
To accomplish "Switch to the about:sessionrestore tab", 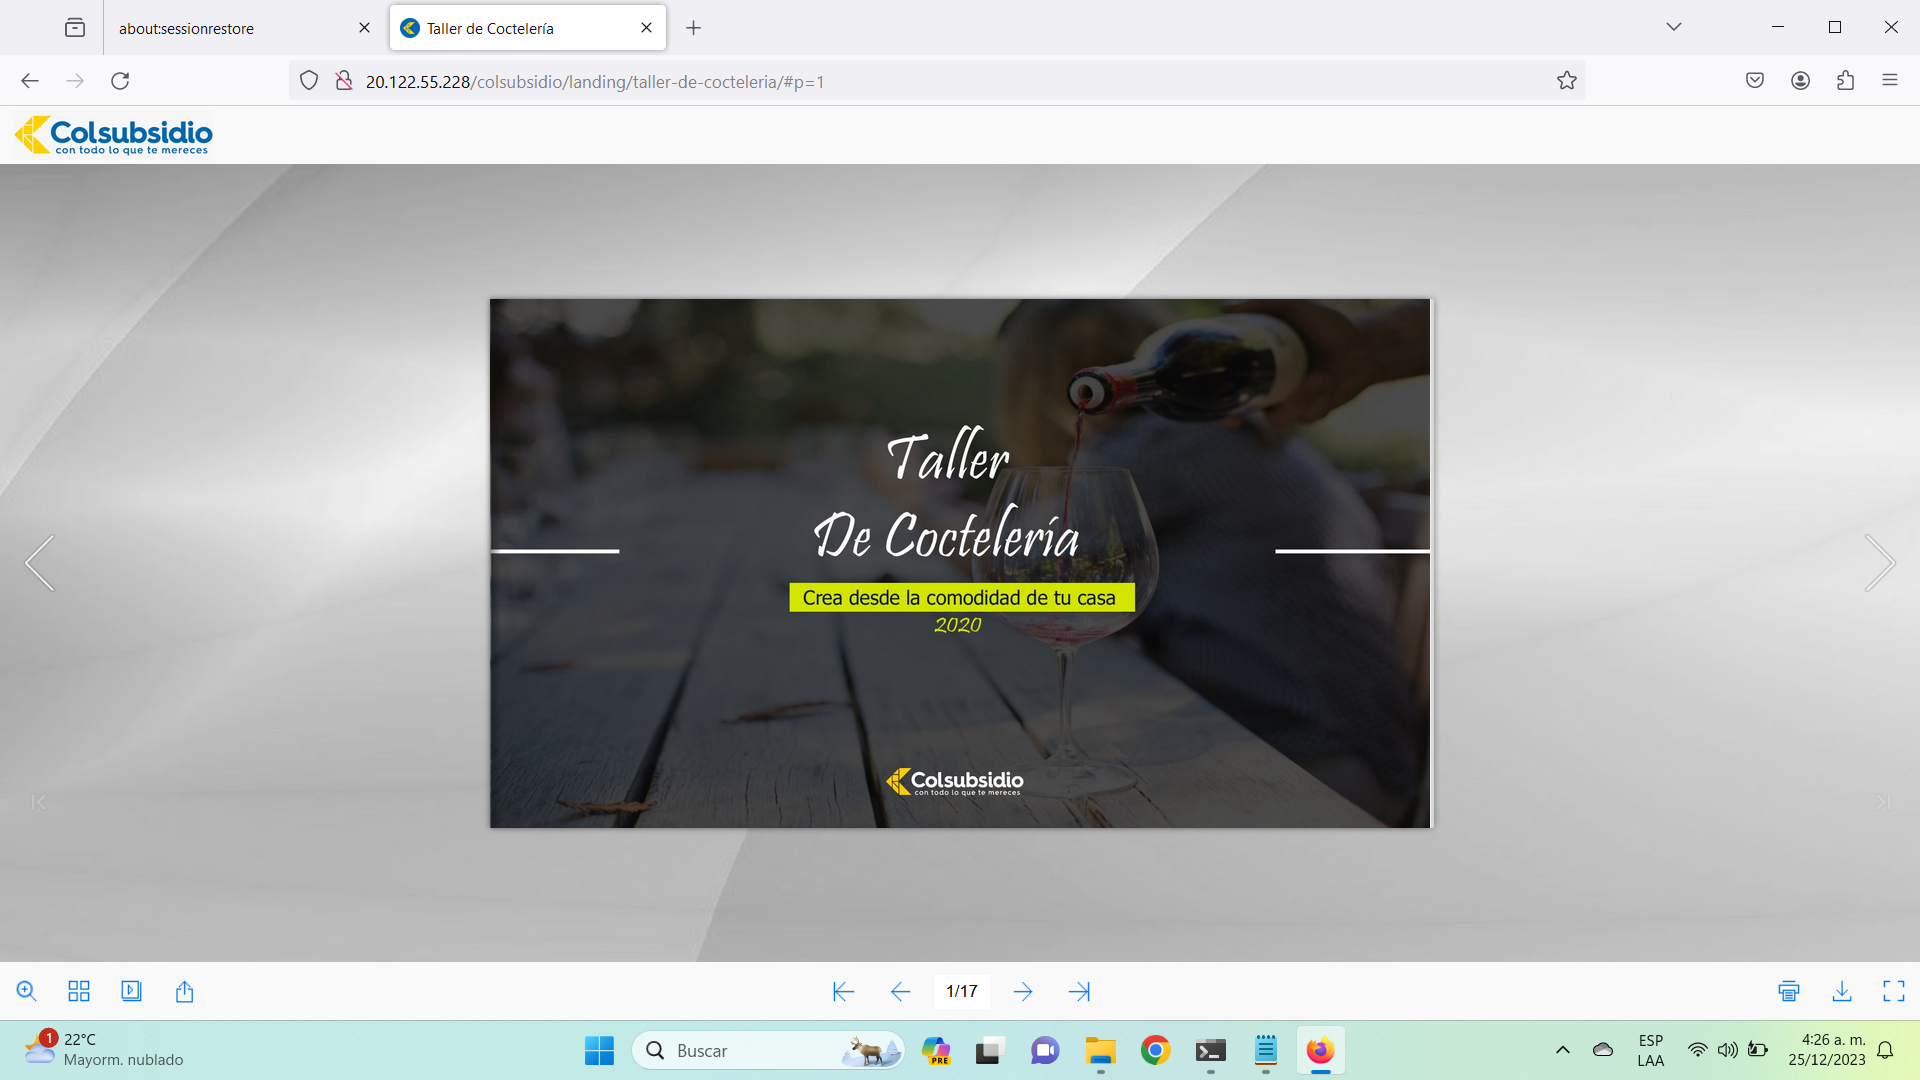I will tap(230, 28).
